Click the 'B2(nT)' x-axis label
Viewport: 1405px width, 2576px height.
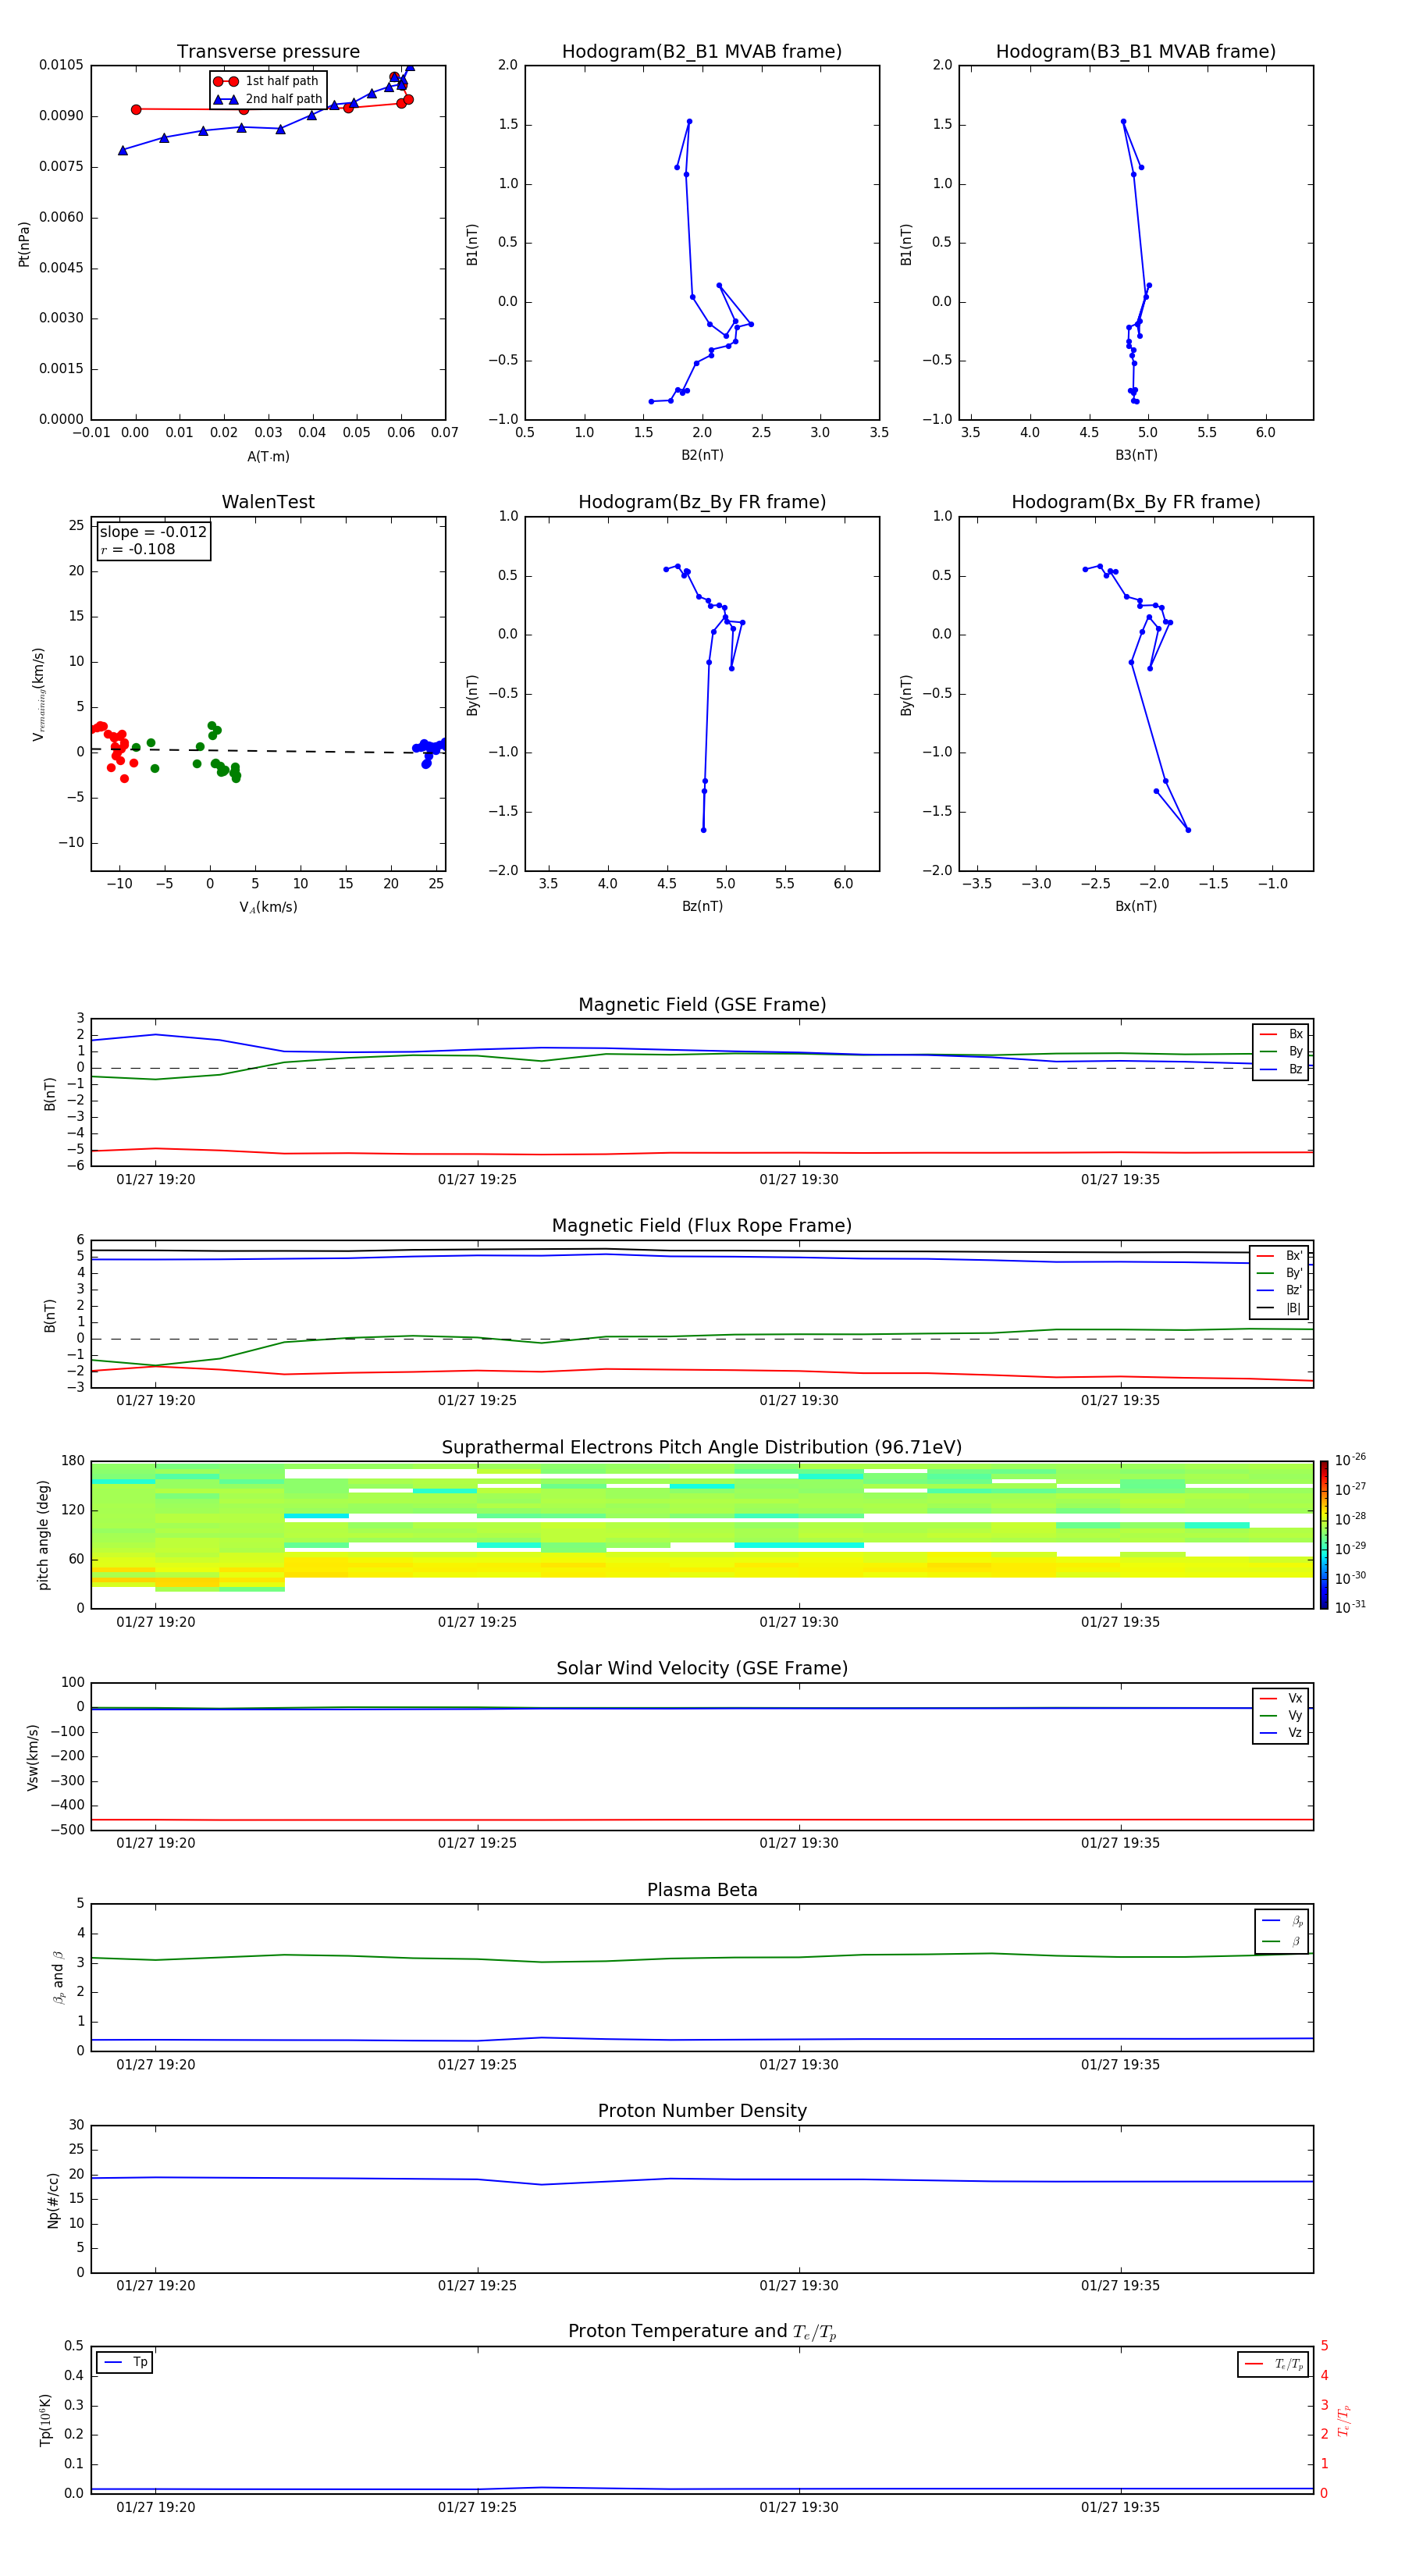(702, 455)
